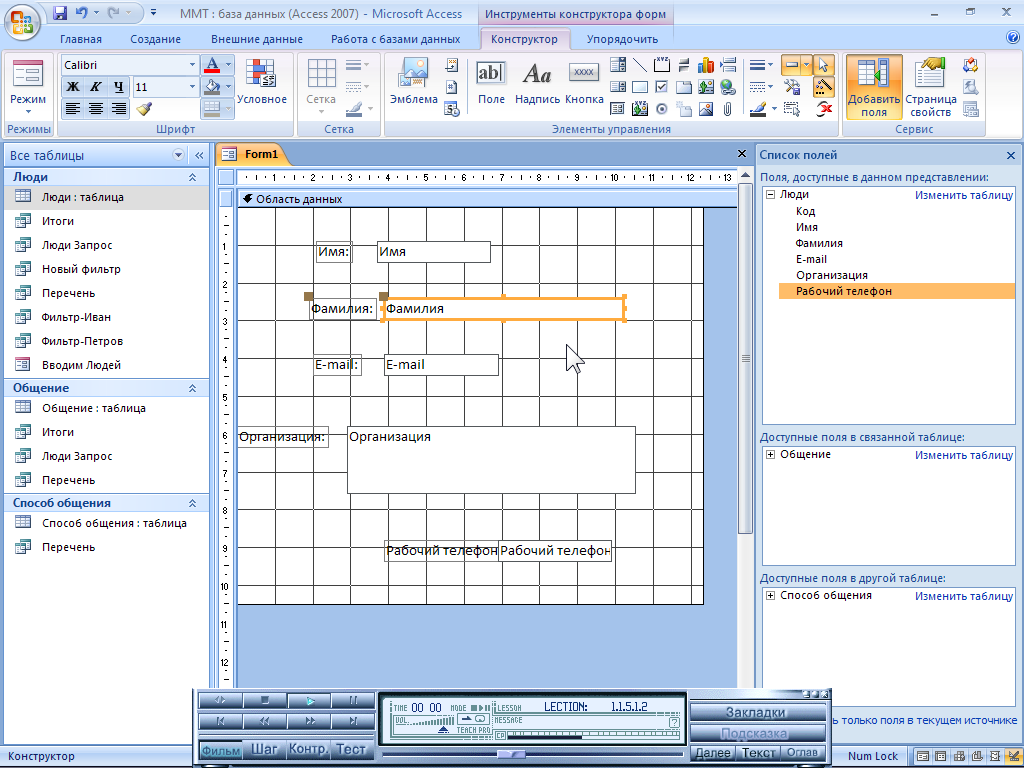Collapse the Люди navigation group
1024x768 pixels.
[x=193, y=177]
